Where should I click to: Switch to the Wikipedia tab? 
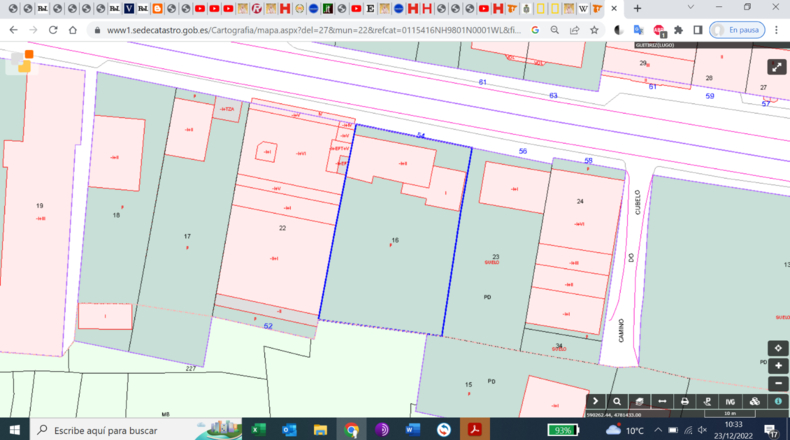click(x=583, y=9)
